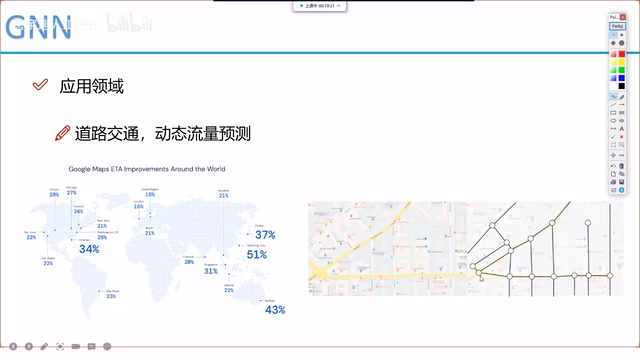Click the 道路交通，动态流量预测 text
Screen dimensions: 640x360
(x=162, y=134)
